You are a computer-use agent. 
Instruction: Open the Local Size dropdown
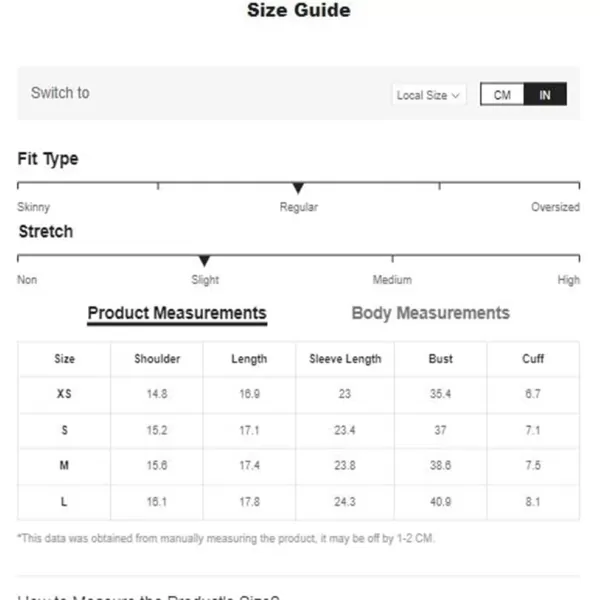[x=428, y=95]
